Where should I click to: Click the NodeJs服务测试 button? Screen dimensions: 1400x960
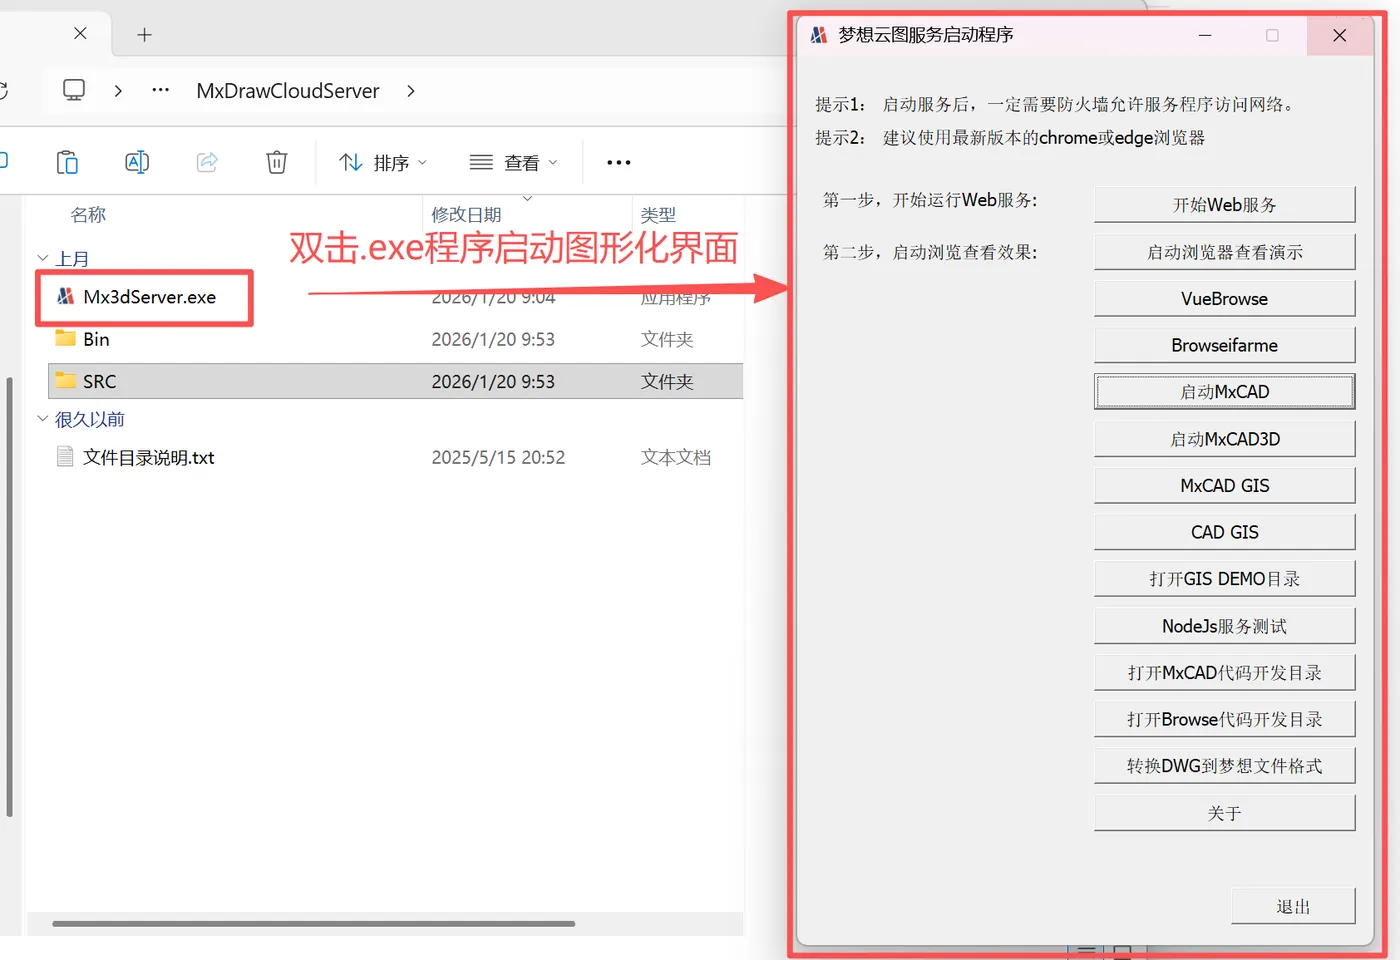point(1225,626)
